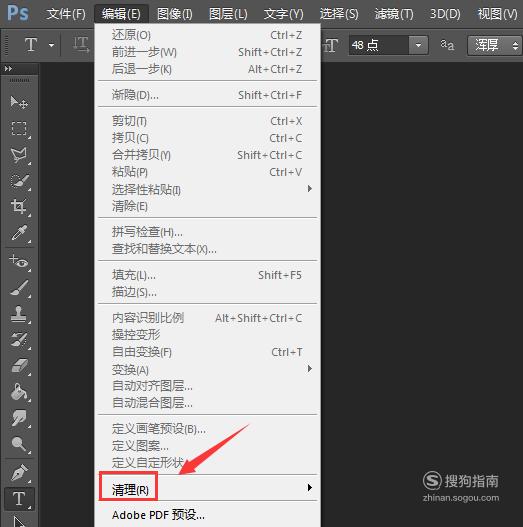Screen dimensions: 523x527
Task: Open the anti-aliasing 浑厚 dropdown
Action: 494,45
